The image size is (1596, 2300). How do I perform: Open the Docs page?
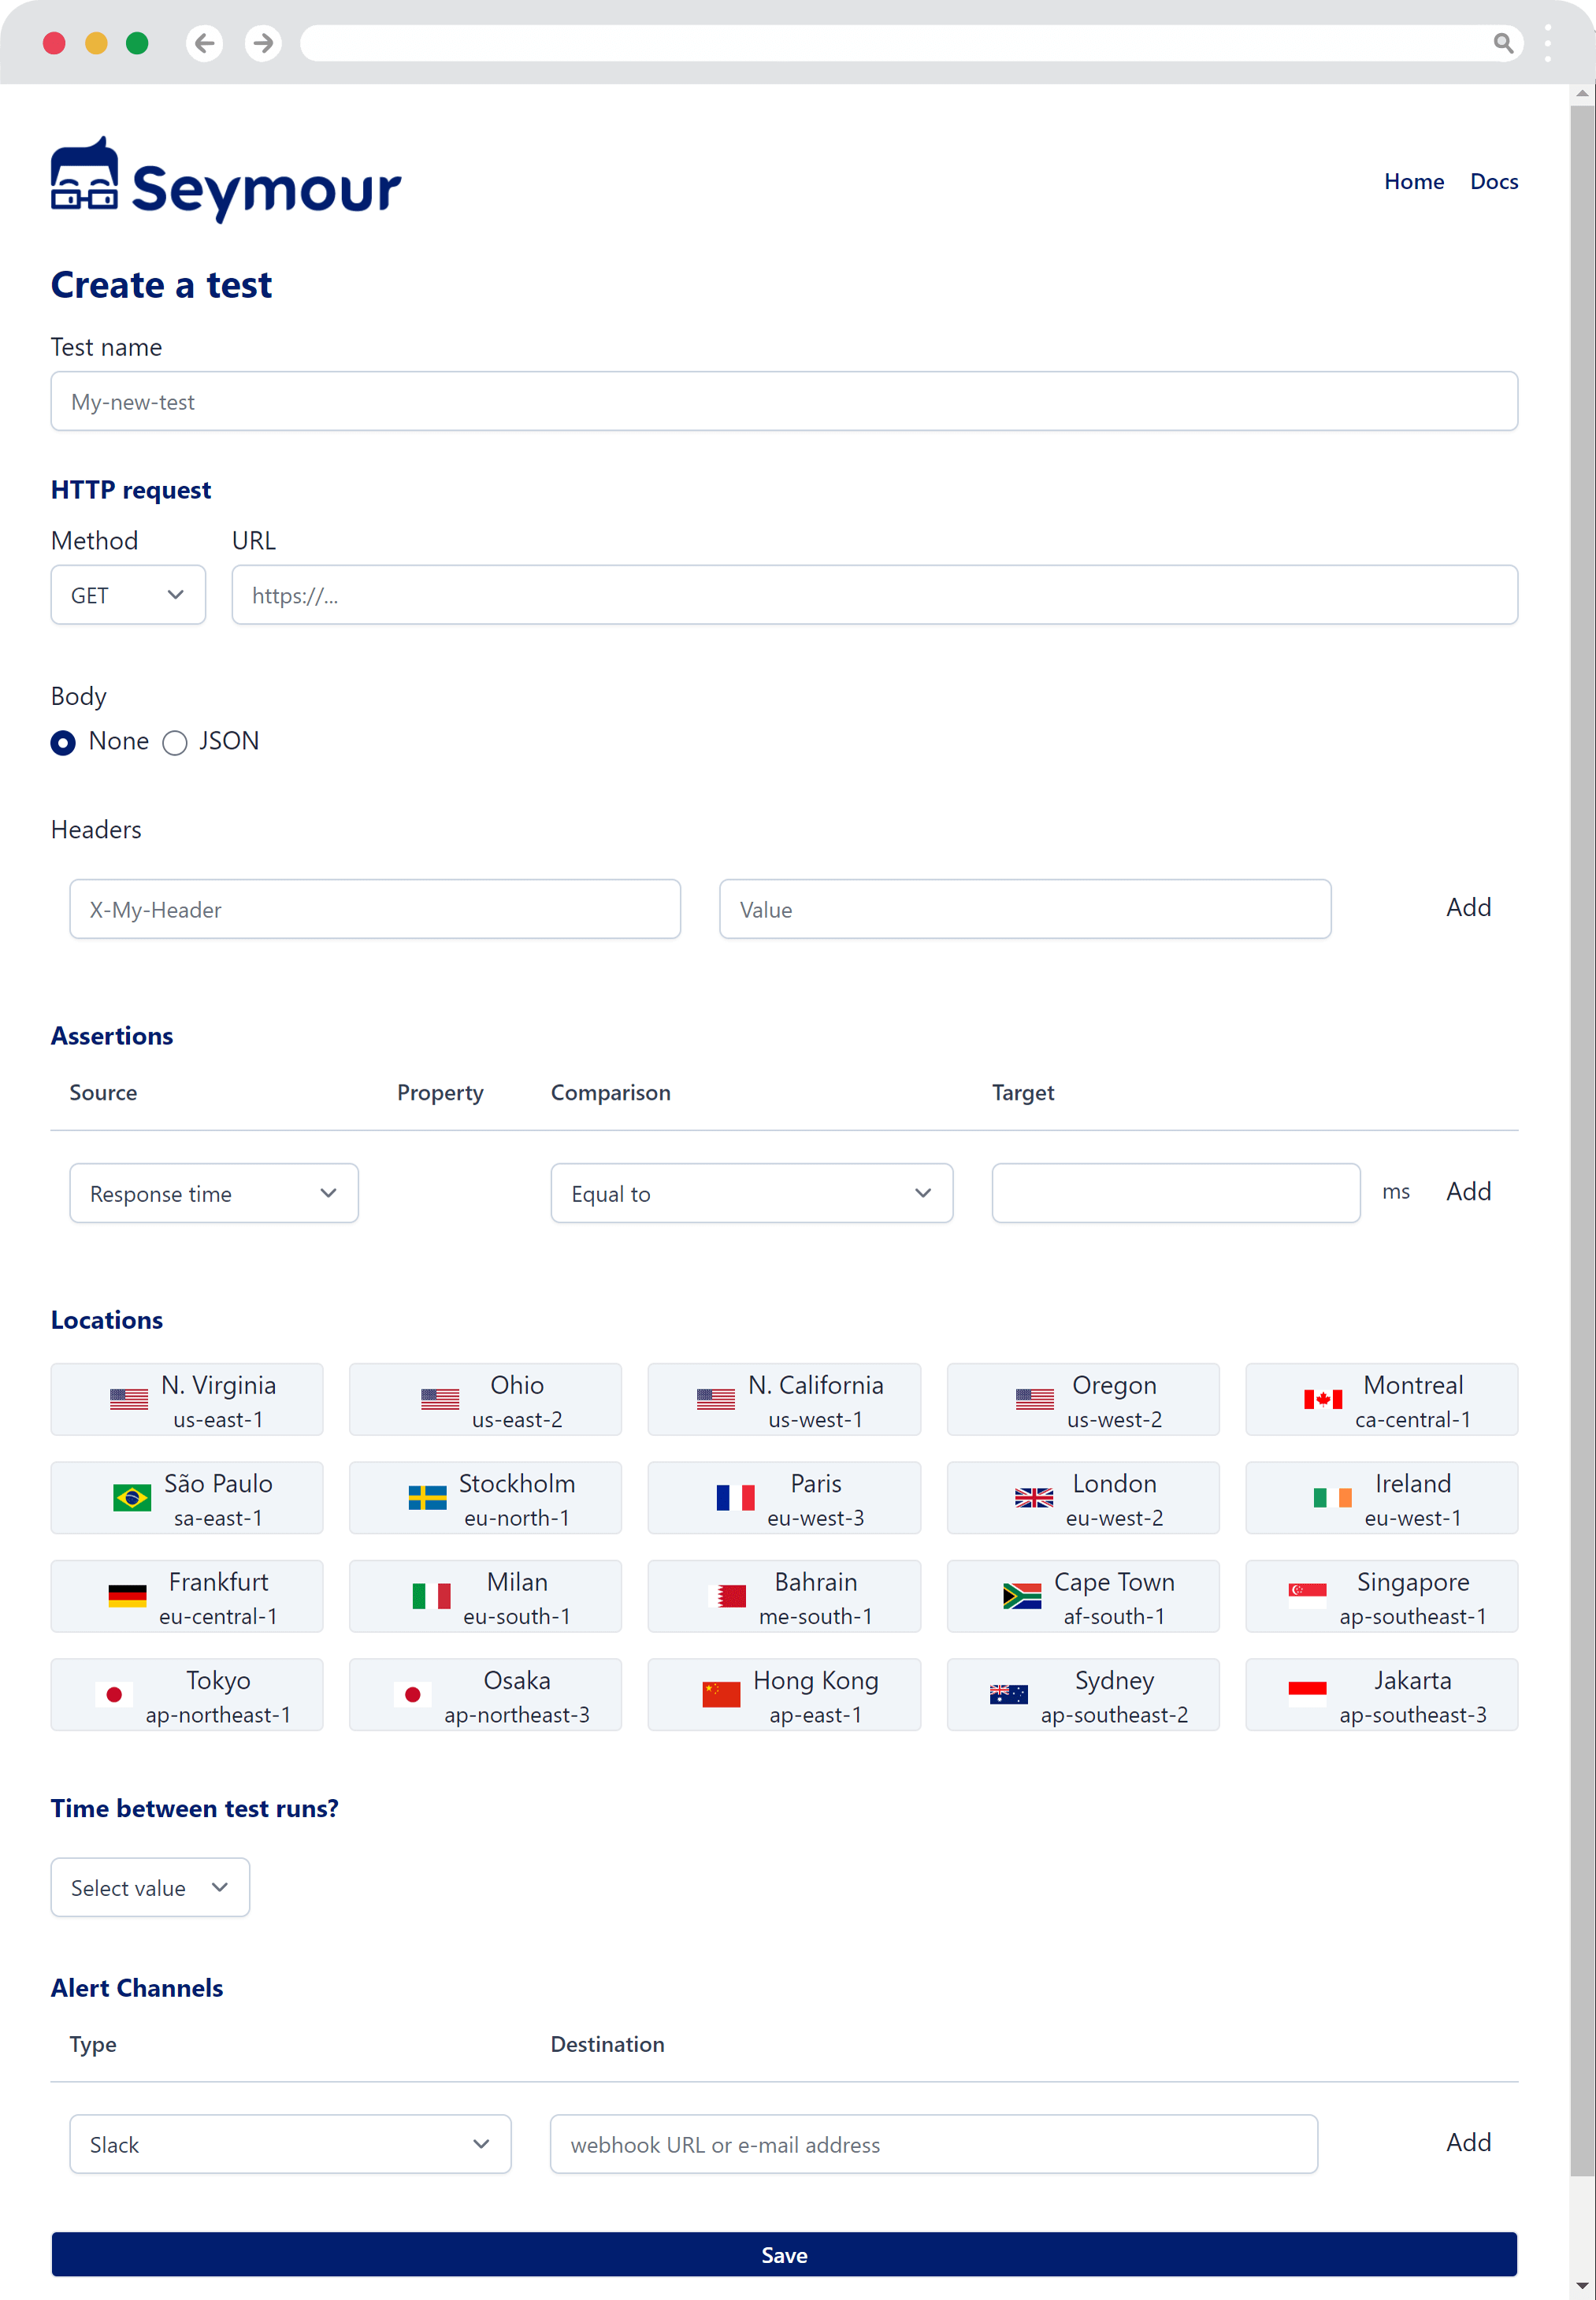tap(1493, 181)
